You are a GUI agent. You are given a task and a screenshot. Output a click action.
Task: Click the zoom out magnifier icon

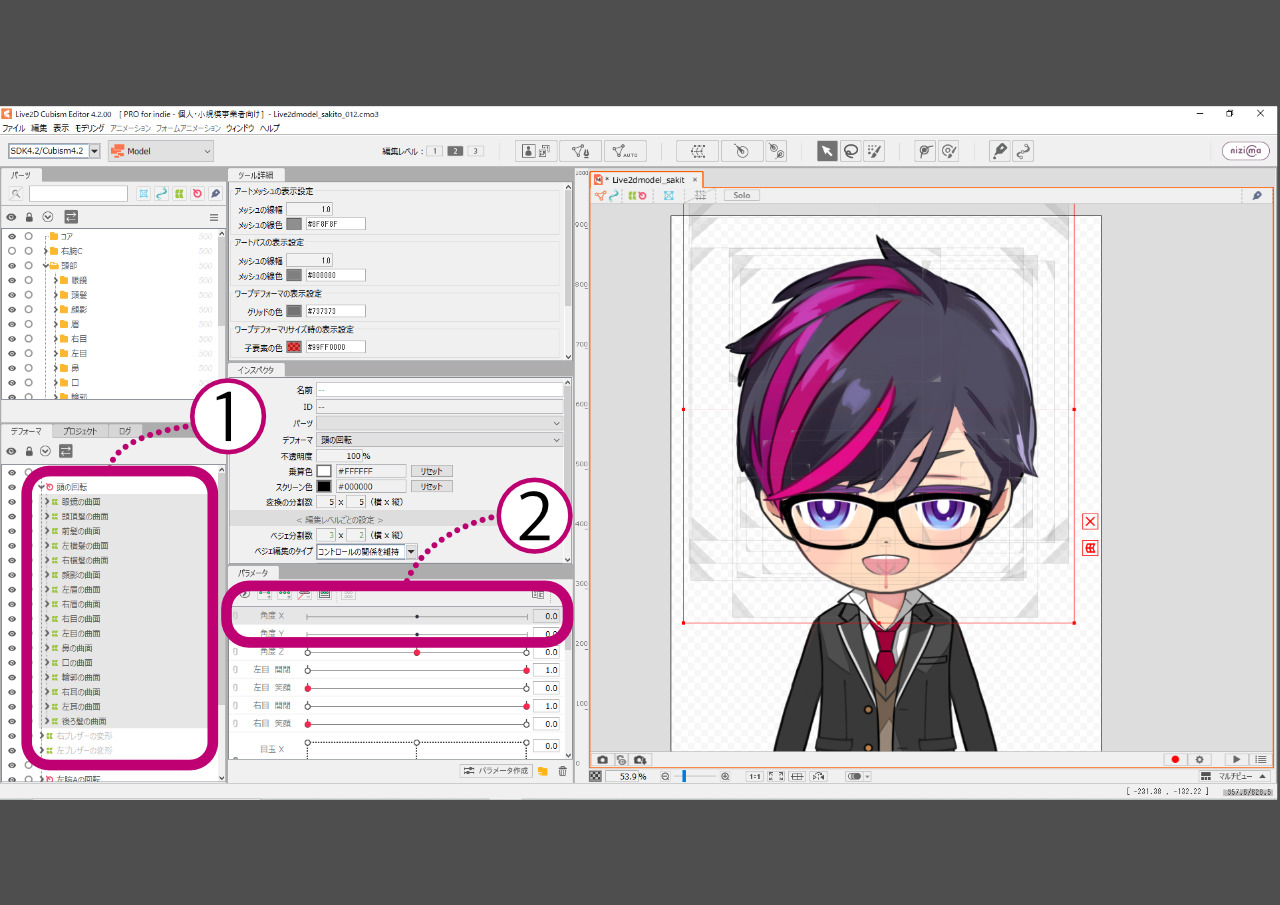tap(665, 776)
